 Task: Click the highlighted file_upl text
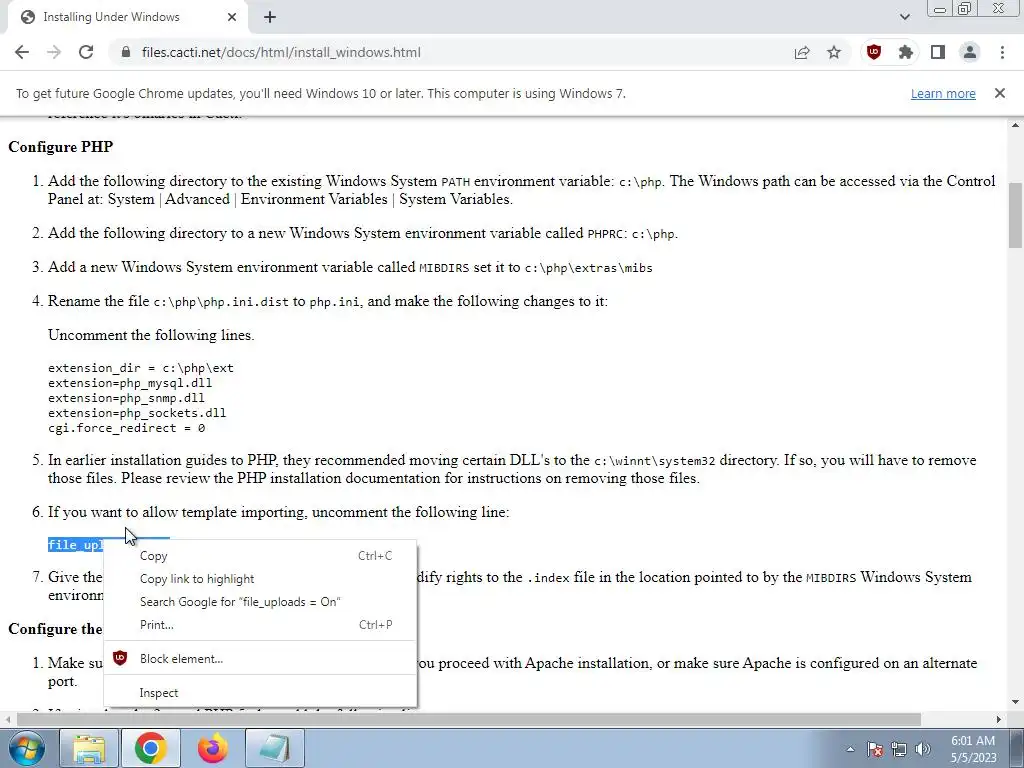pos(76,545)
